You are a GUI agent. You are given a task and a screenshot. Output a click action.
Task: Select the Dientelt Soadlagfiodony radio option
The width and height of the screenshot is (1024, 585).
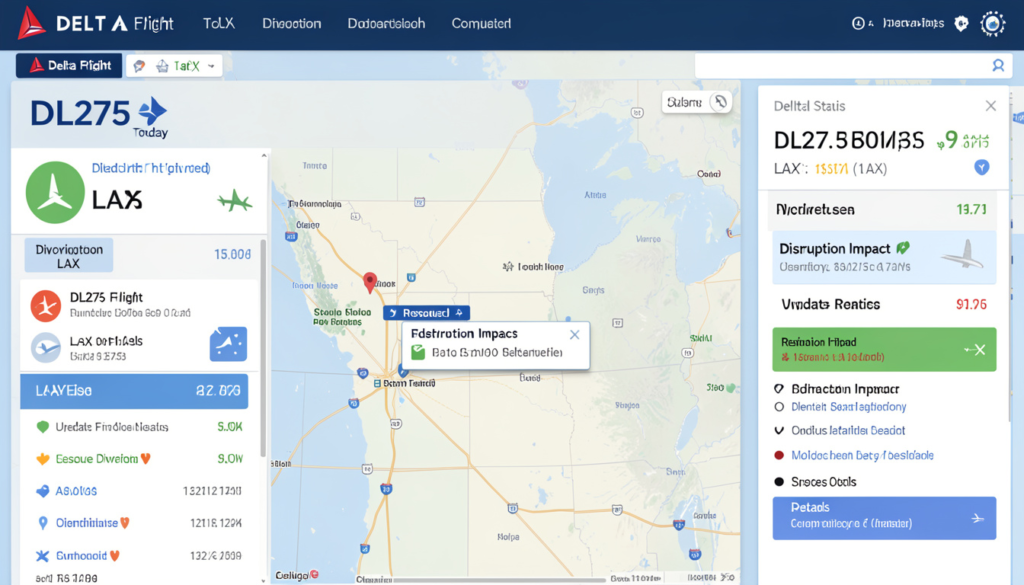[778, 407]
